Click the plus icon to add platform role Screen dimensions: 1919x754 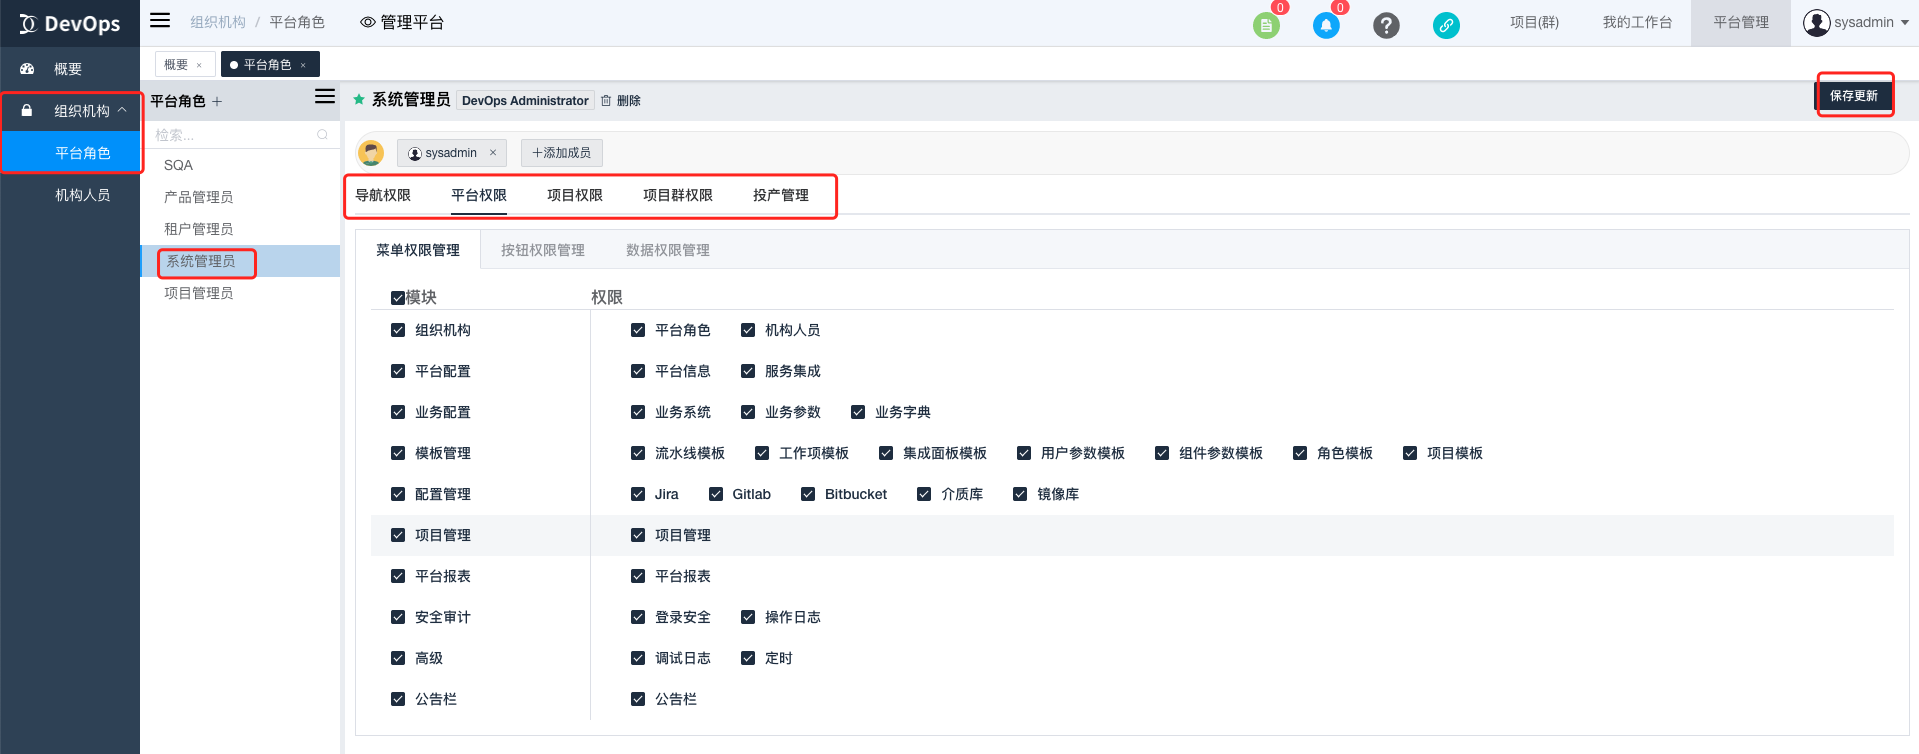tap(217, 102)
